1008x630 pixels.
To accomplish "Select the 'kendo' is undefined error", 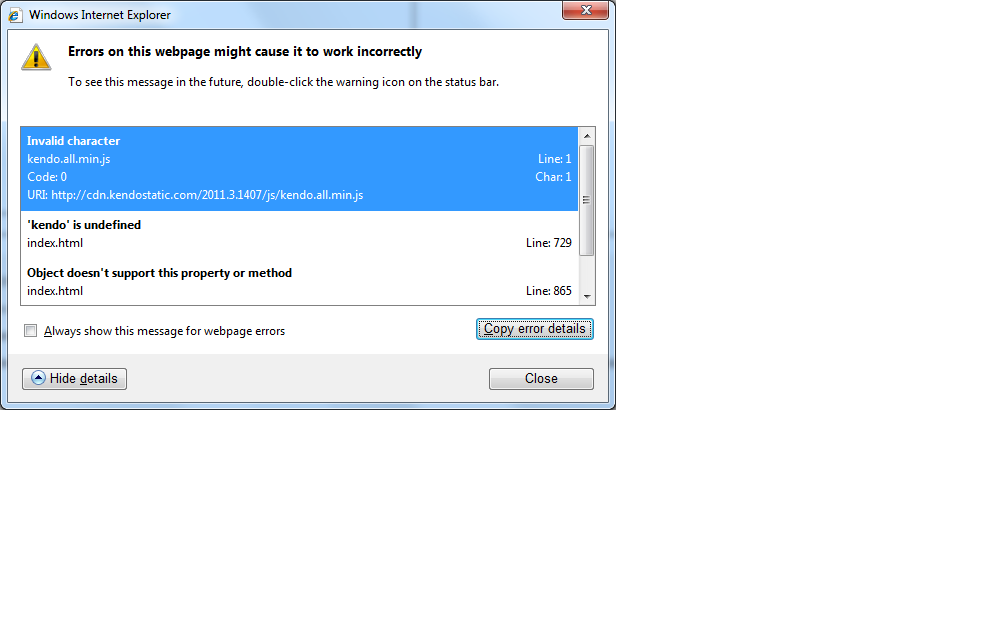I will [299, 234].
